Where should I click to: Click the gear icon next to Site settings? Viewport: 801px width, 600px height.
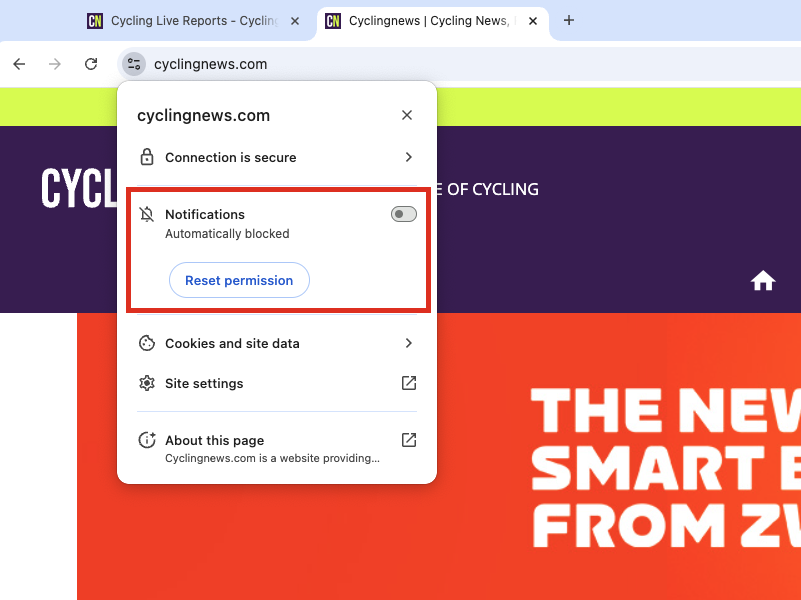147,383
